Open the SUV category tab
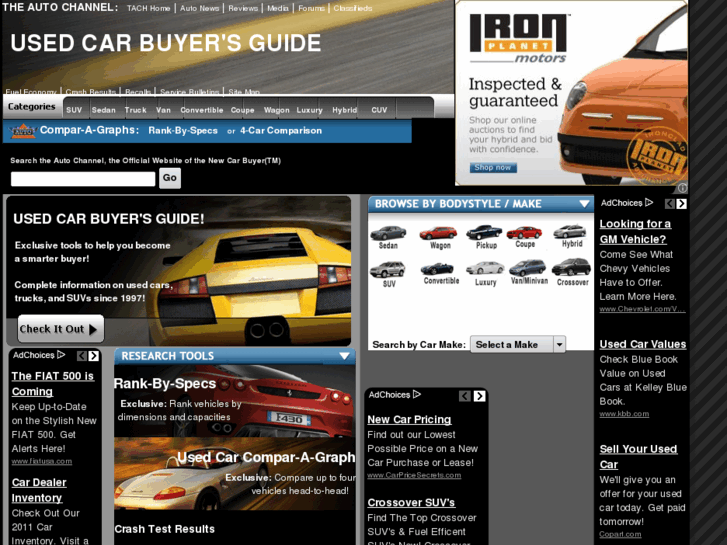The width and height of the screenshot is (727, 545). pos(74,110)
